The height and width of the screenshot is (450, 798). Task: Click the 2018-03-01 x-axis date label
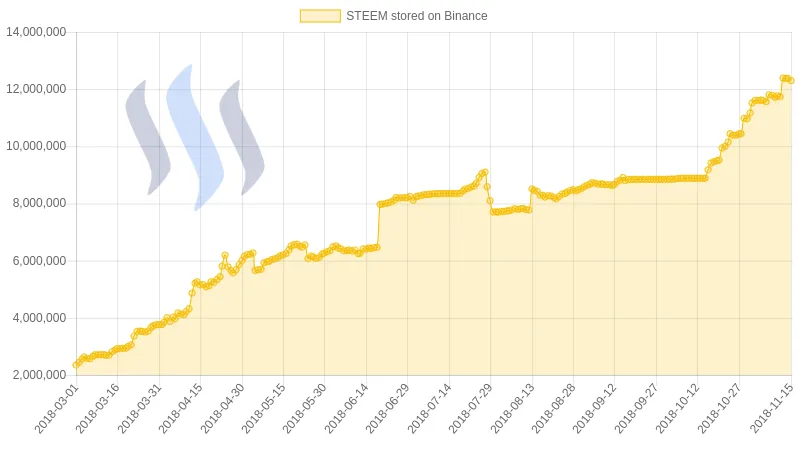56,408
